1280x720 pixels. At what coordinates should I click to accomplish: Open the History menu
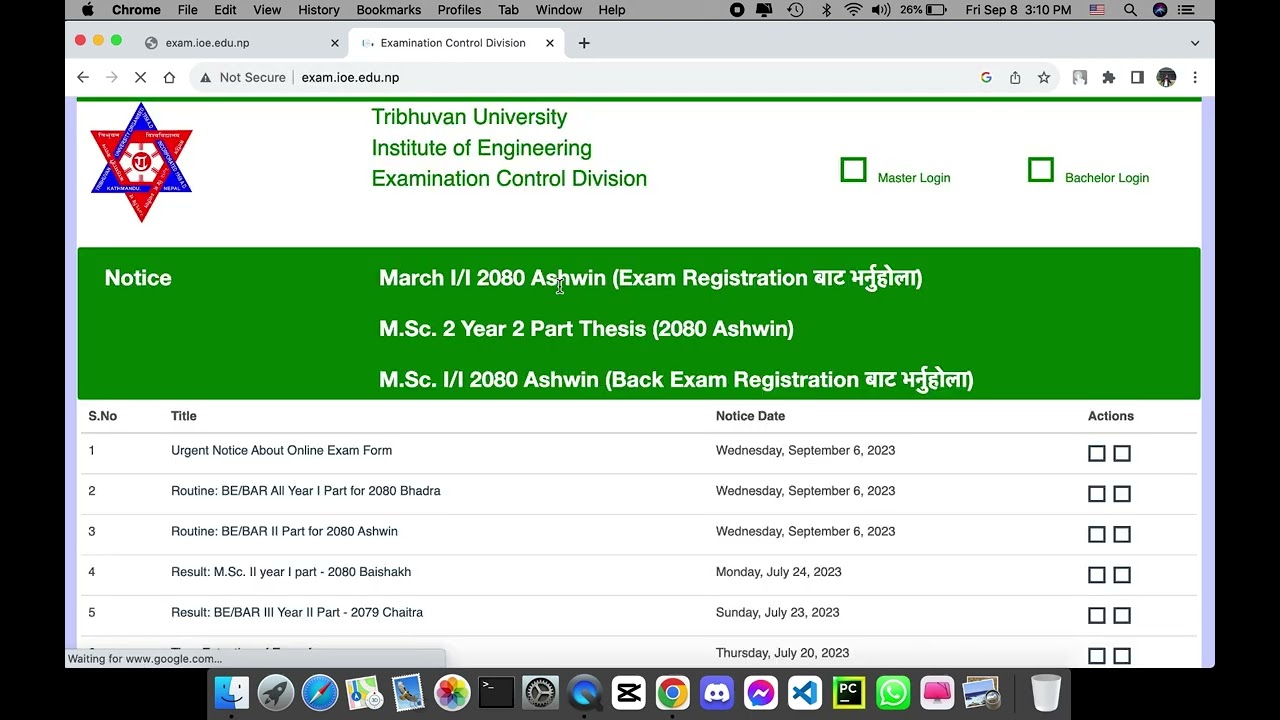(319, 10)
